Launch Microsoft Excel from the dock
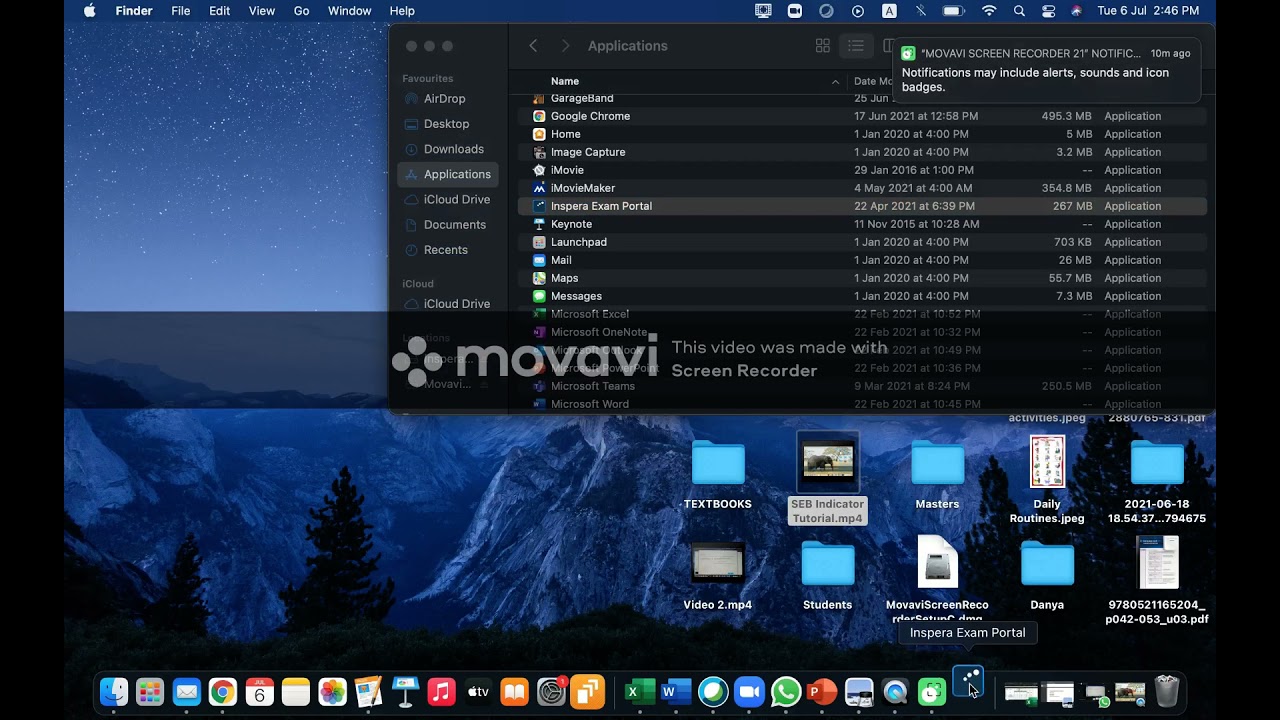Screen dimensions: 1280x720 click(x=640, y=692)
